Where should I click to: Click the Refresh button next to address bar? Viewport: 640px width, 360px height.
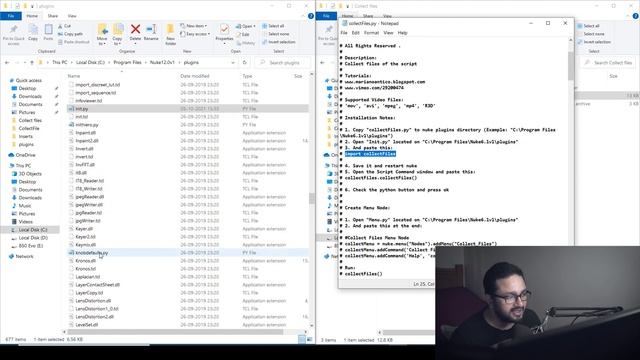coord(244,62)
